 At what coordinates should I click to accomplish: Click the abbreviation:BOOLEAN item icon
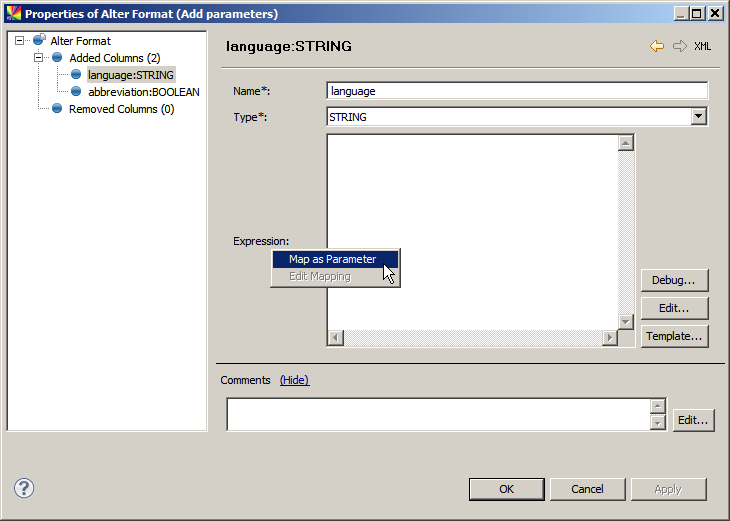76,92
